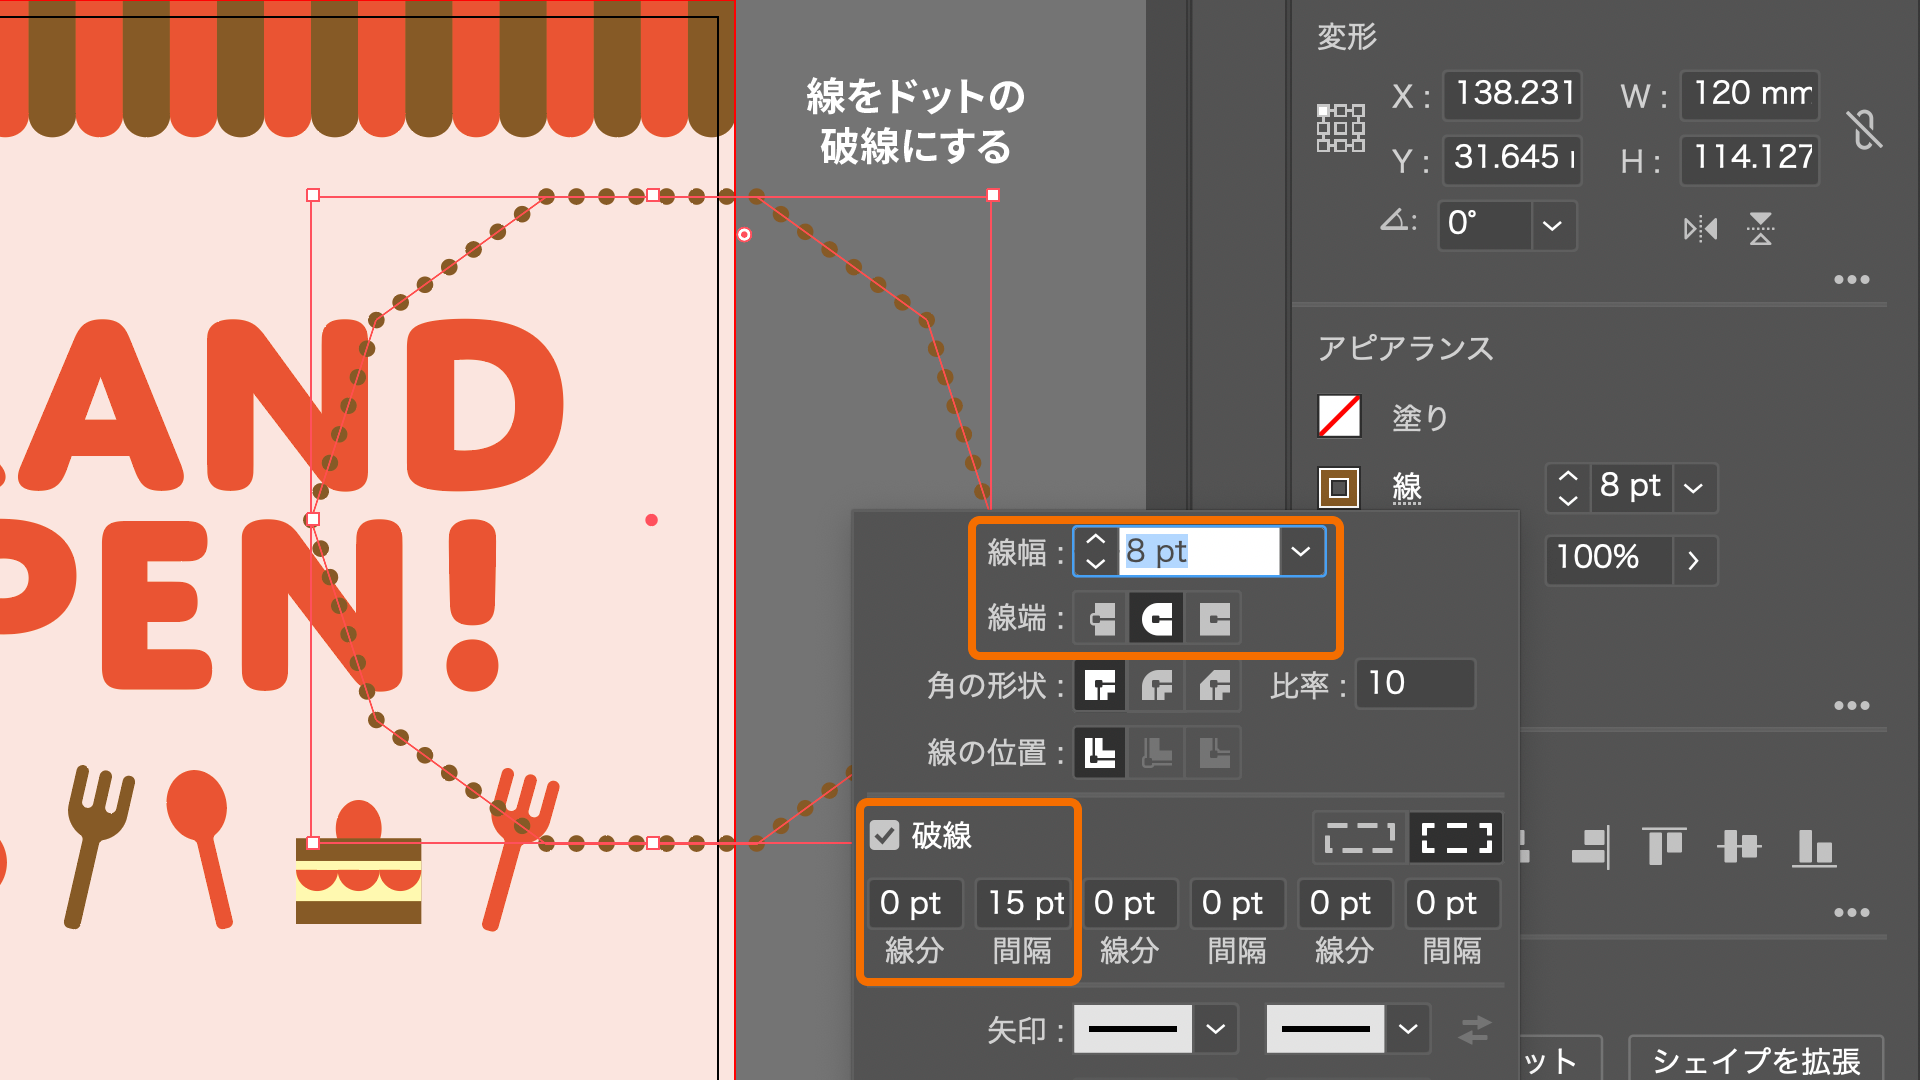Select preserve exact dash lengths option

(1360, 837)
